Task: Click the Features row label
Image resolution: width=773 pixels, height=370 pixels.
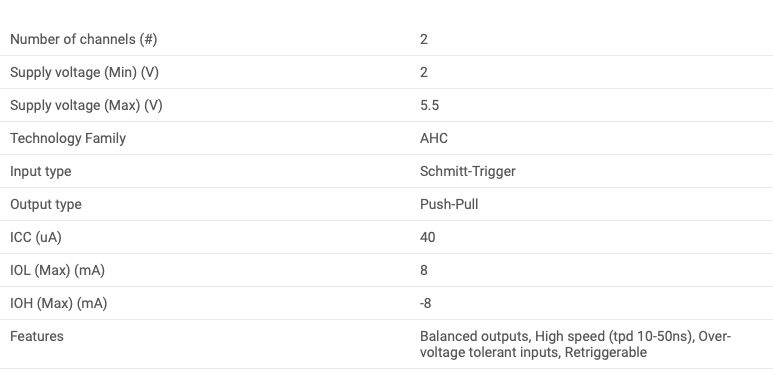Action: coord(36,336)
